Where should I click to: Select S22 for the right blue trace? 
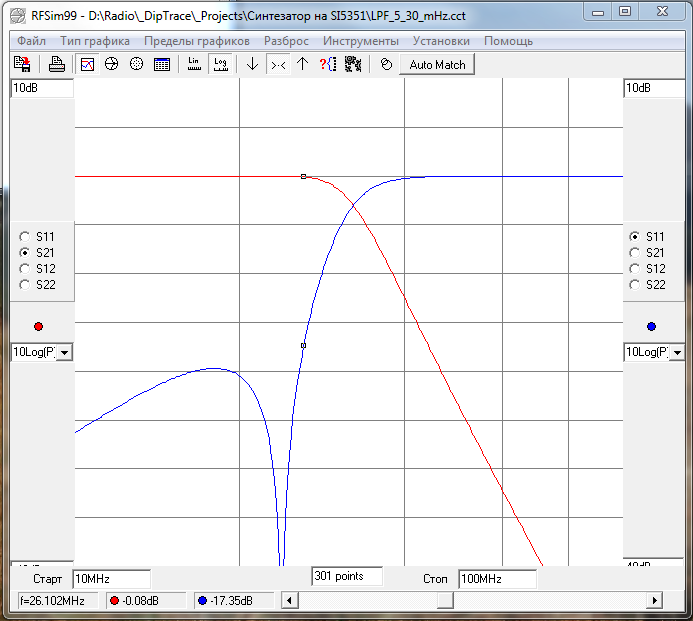[x=635, y=285]
